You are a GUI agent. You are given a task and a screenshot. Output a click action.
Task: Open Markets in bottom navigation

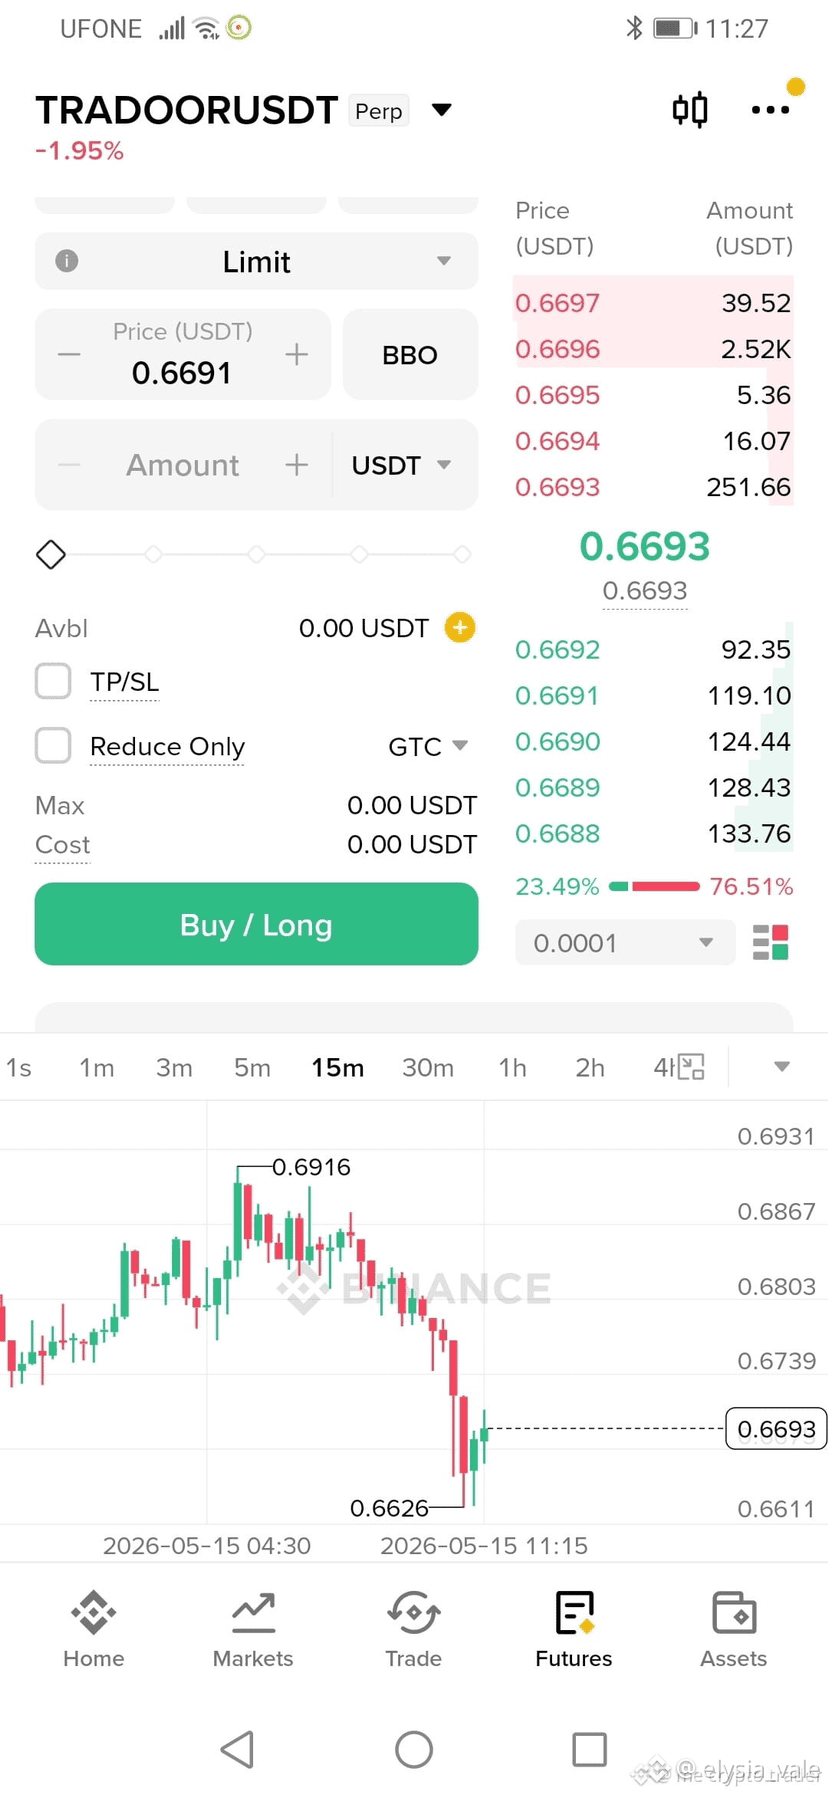pyautogui.click(x=253, y=1629)
